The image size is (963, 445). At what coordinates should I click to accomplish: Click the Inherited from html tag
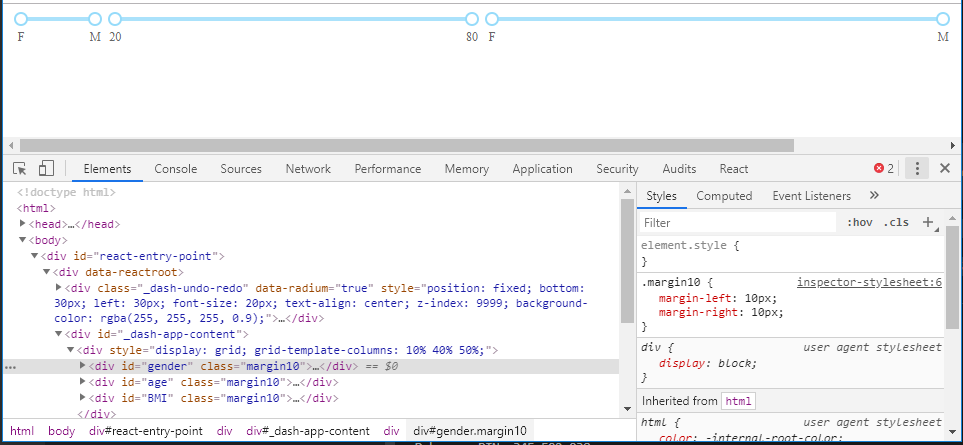(738, 401)
